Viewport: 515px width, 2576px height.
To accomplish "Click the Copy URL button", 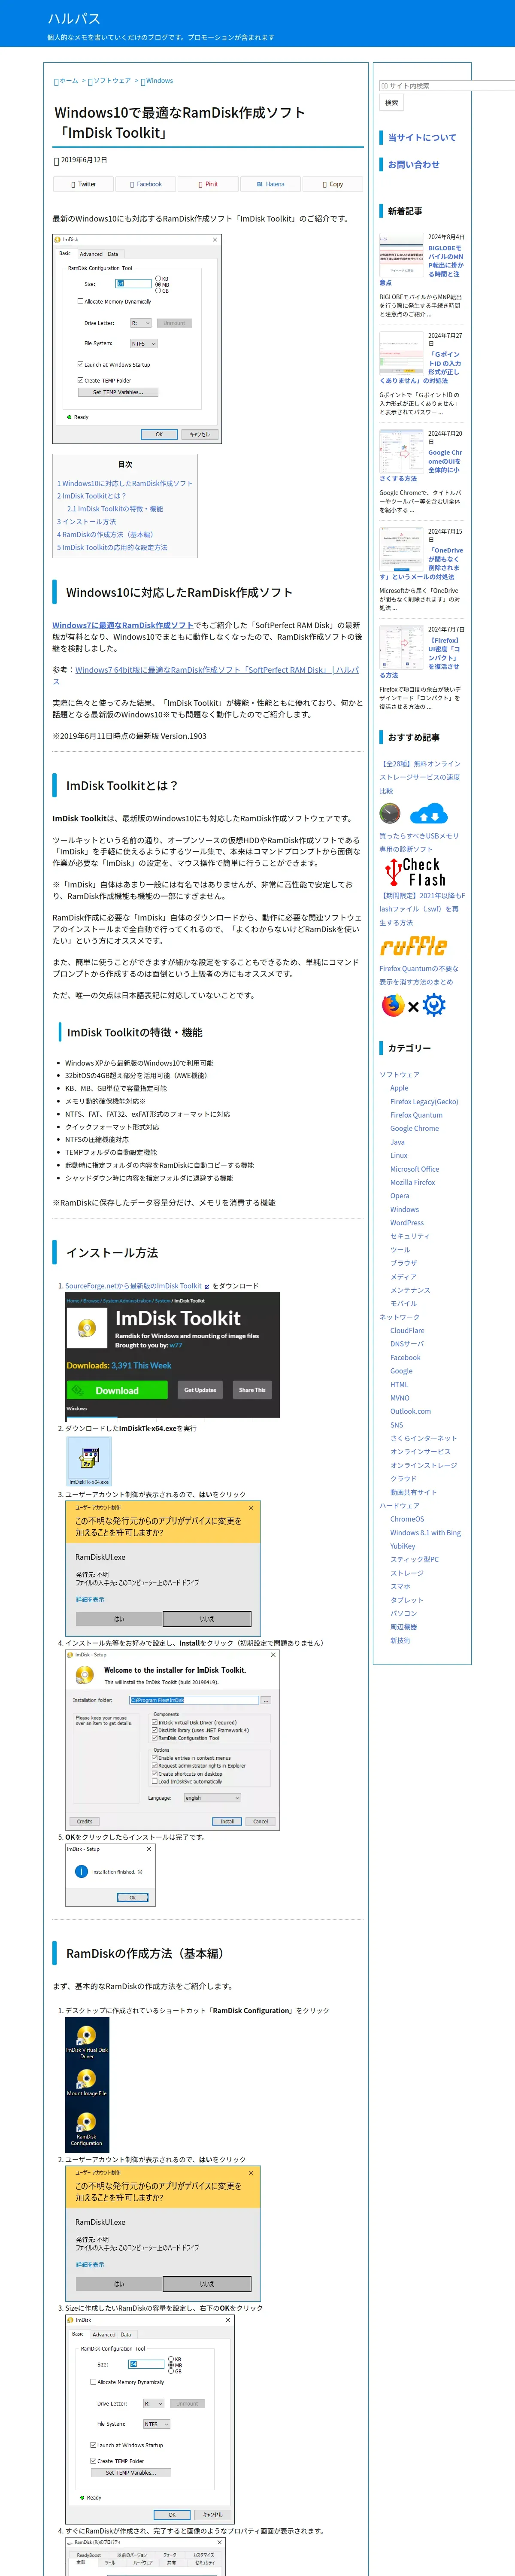I will click(x=332, y=184).
